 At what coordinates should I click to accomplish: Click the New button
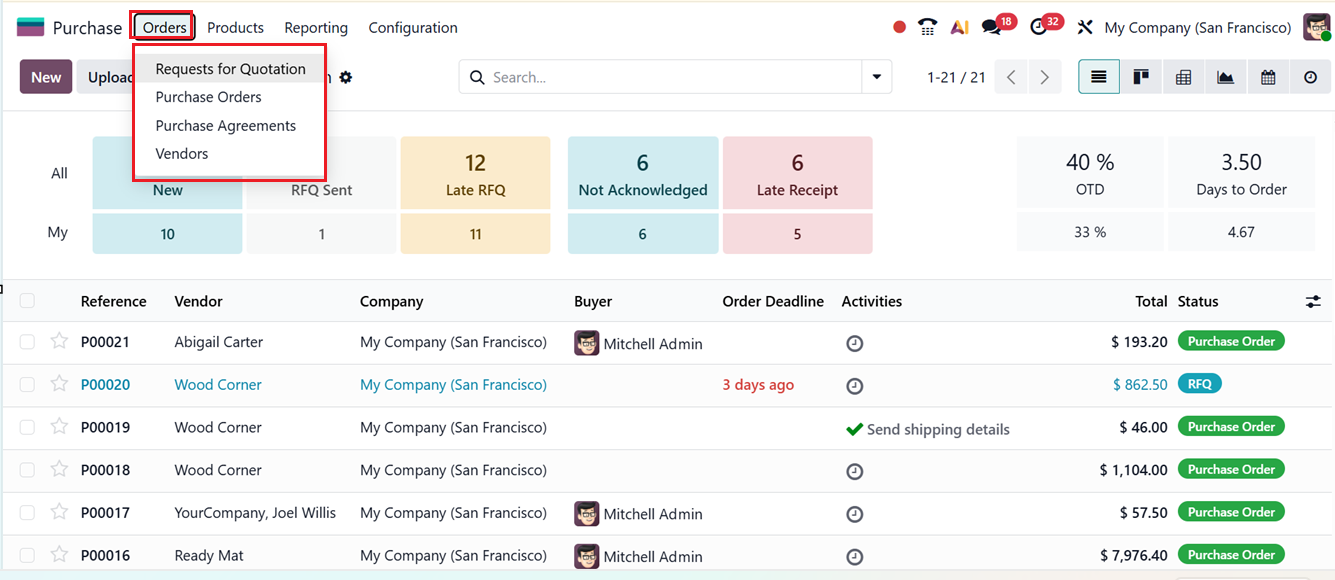click(45, 76)
